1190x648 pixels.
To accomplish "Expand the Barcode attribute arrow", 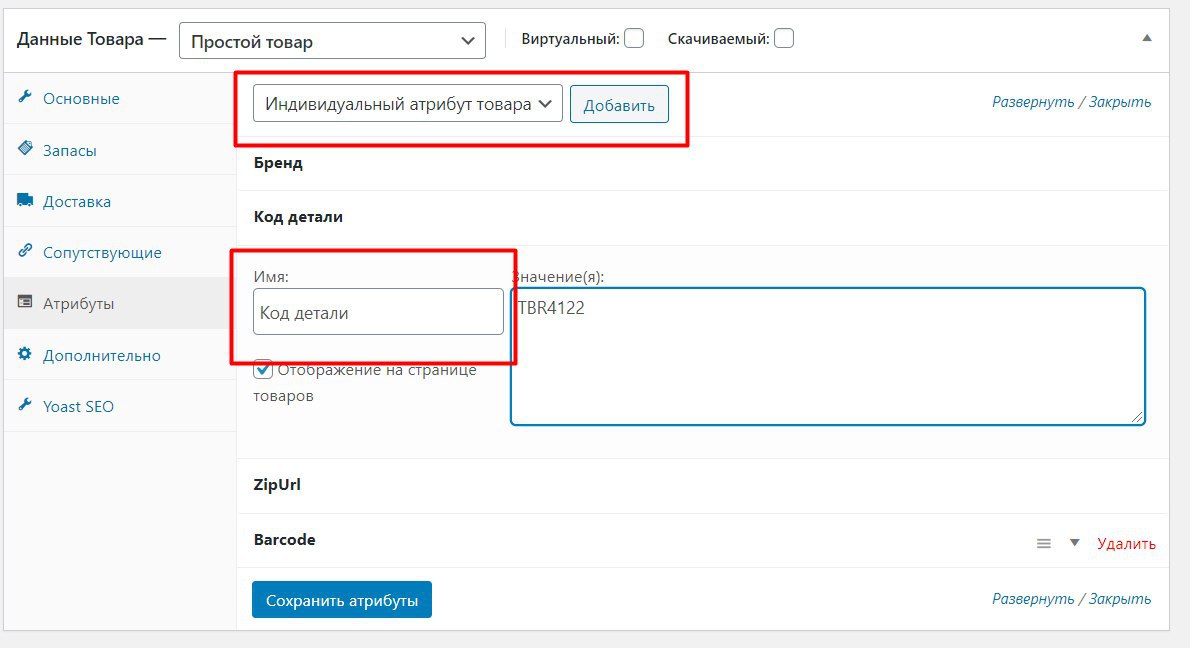I will (1075, 543).
